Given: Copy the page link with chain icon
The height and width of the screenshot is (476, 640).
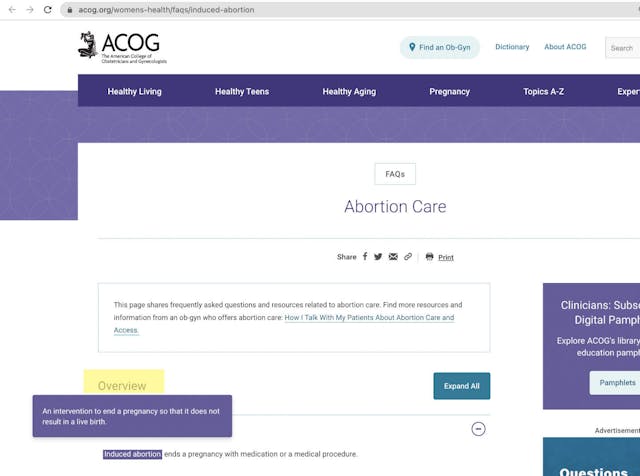Looking at the screenshot, I should click(408, 257).
